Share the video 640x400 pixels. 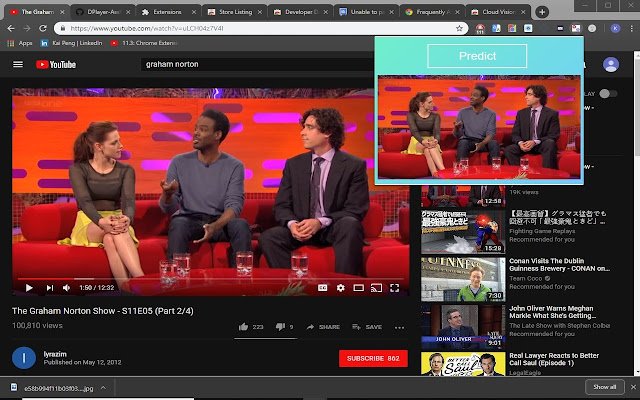(x=323, y=327)
